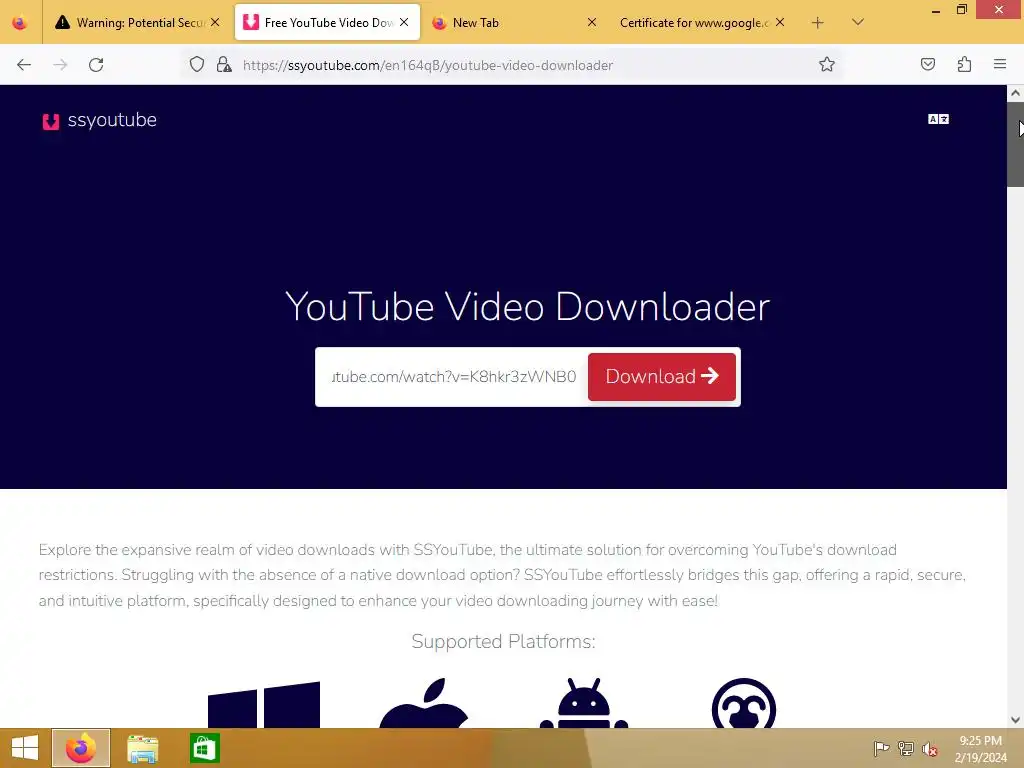
Task: Open the Action Center flag icon
Action: click(881, 748)
